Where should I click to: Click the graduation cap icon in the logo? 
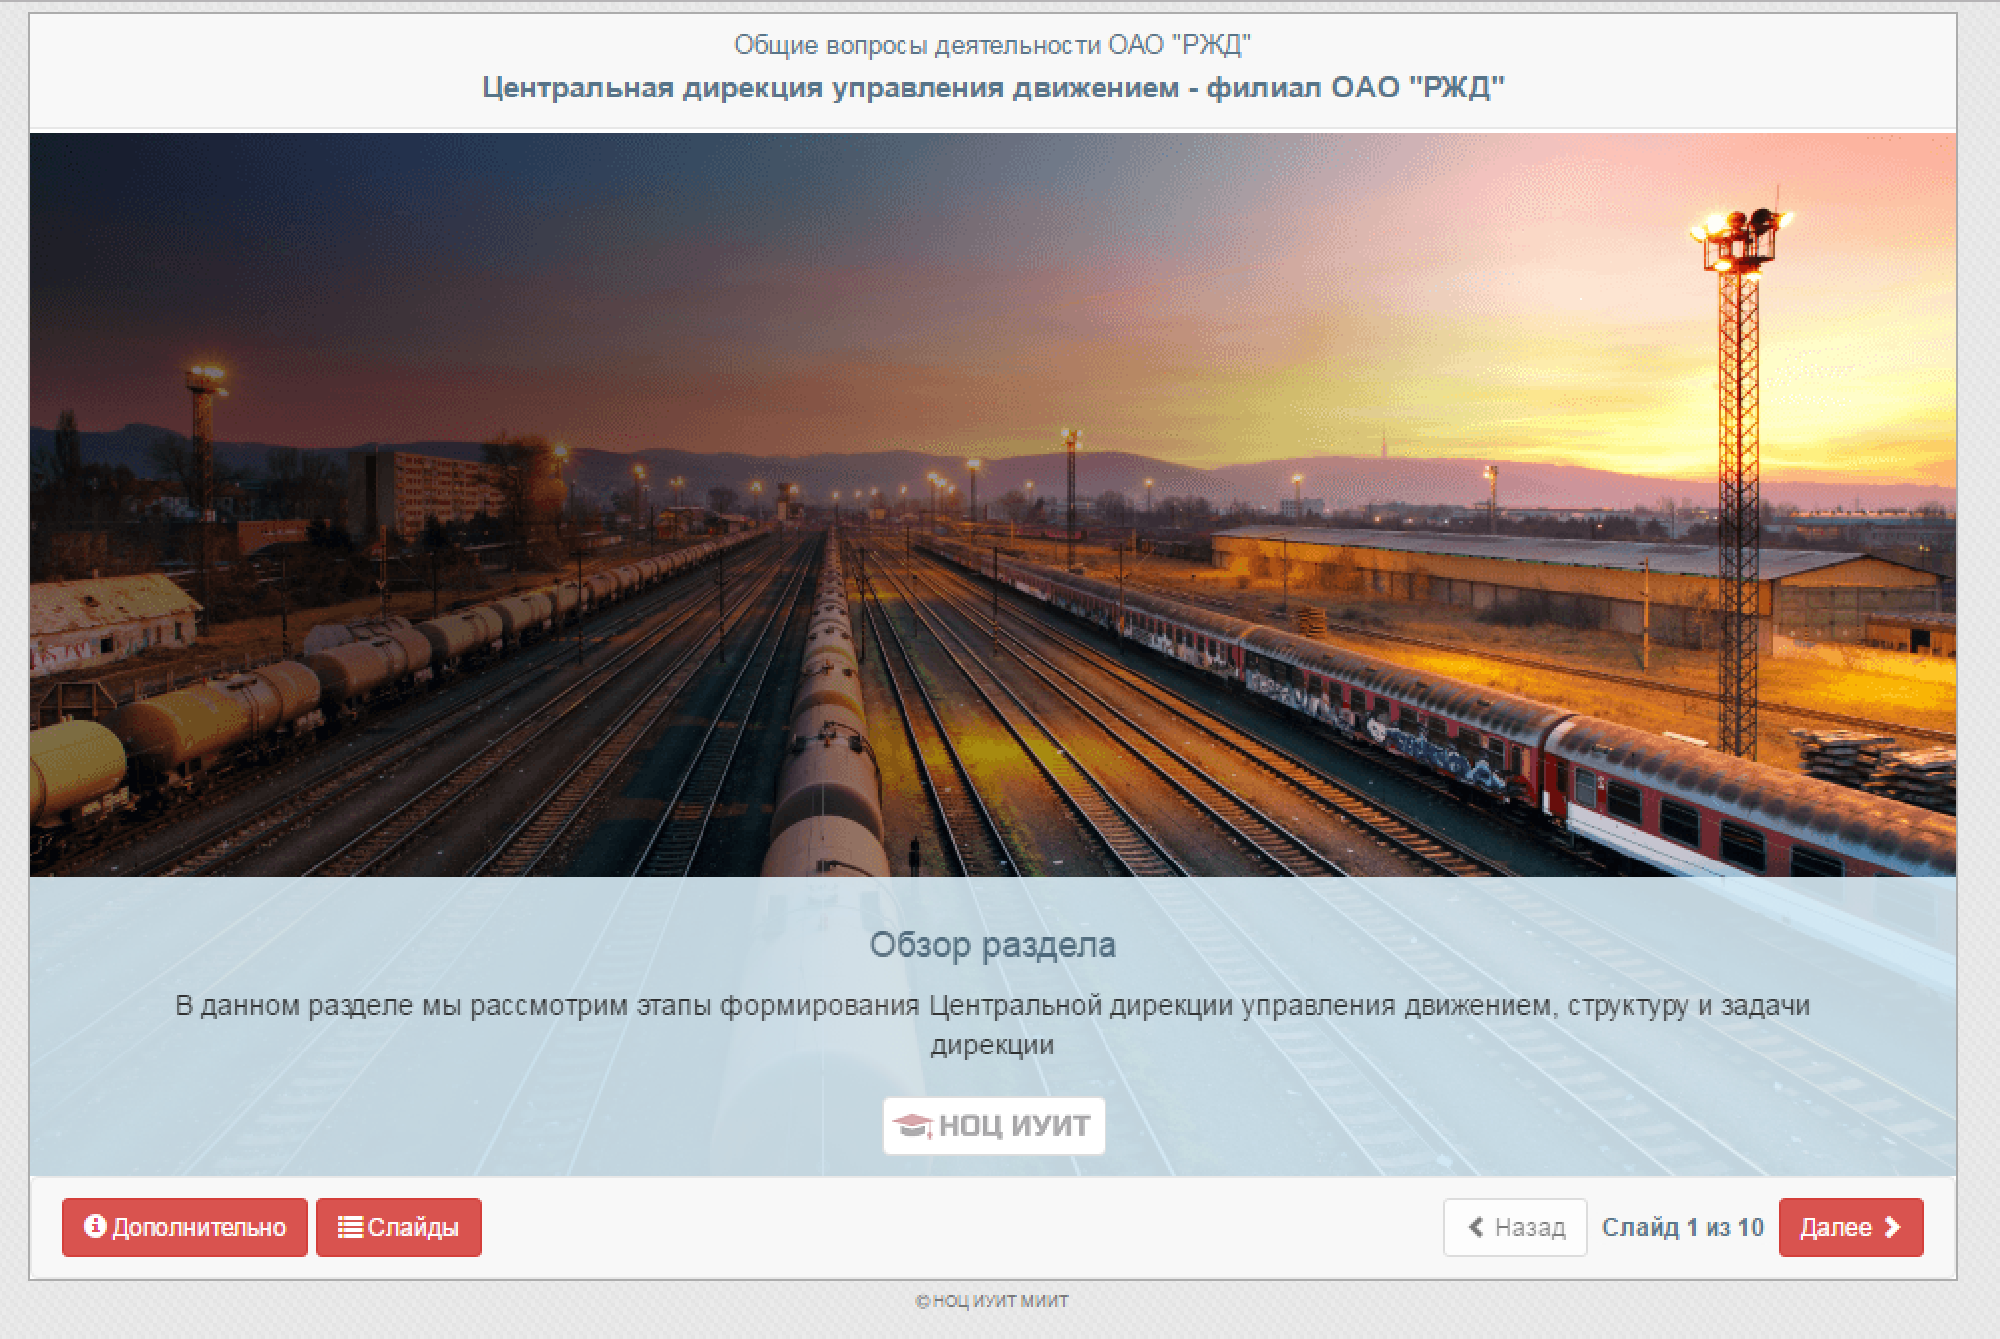click(x=912, y=1126)
